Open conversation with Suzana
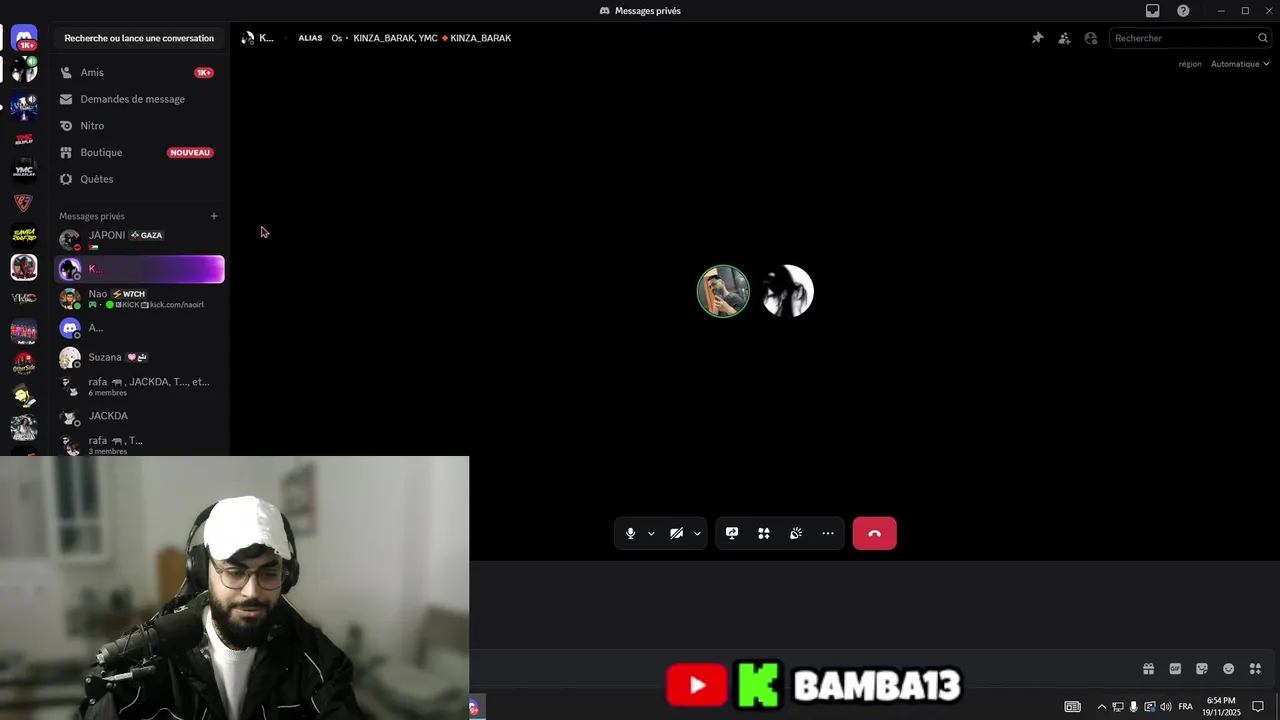 click(139, 357)
